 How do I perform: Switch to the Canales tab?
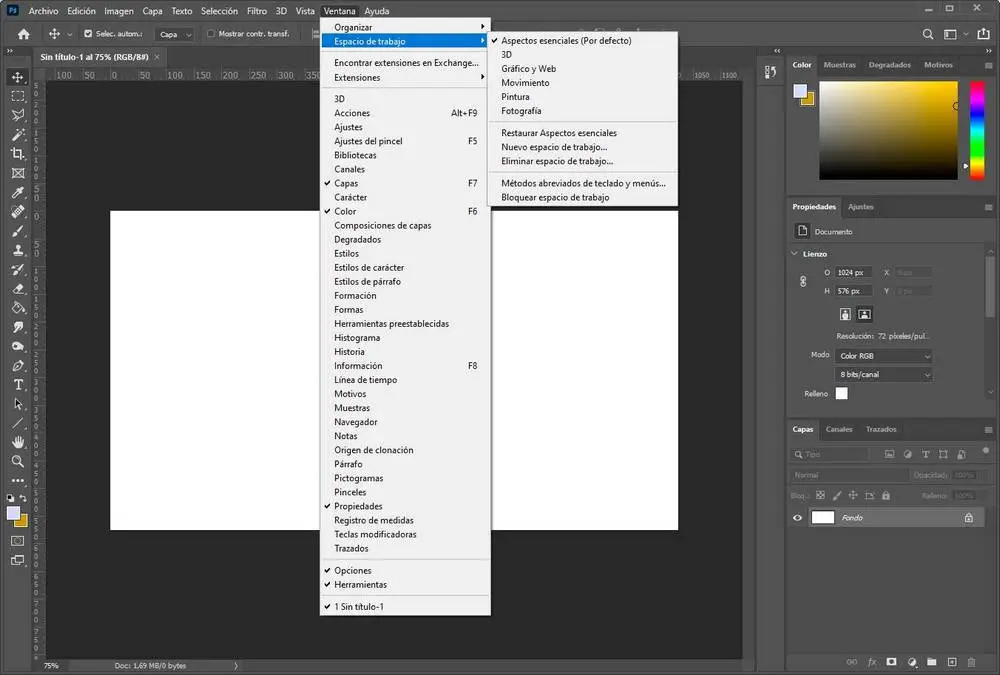click(839, 429)
